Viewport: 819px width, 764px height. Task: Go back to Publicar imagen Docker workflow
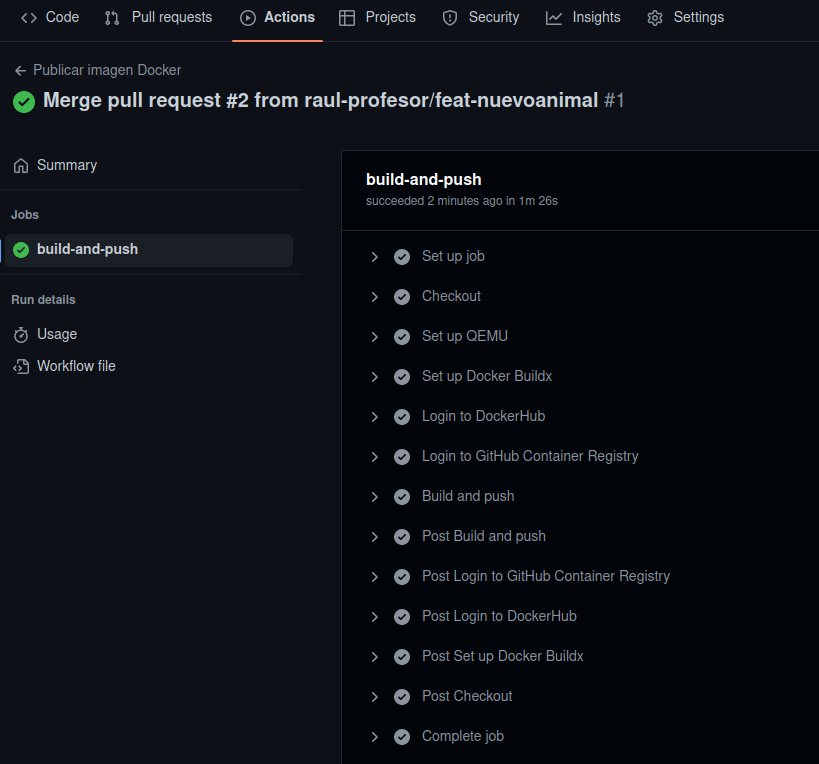107,71
